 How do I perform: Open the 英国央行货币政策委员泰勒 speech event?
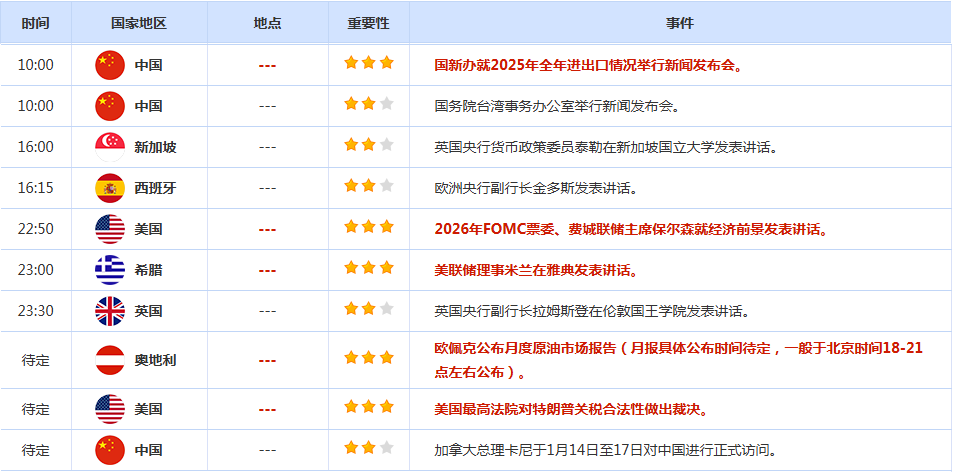tap(607, 147)
